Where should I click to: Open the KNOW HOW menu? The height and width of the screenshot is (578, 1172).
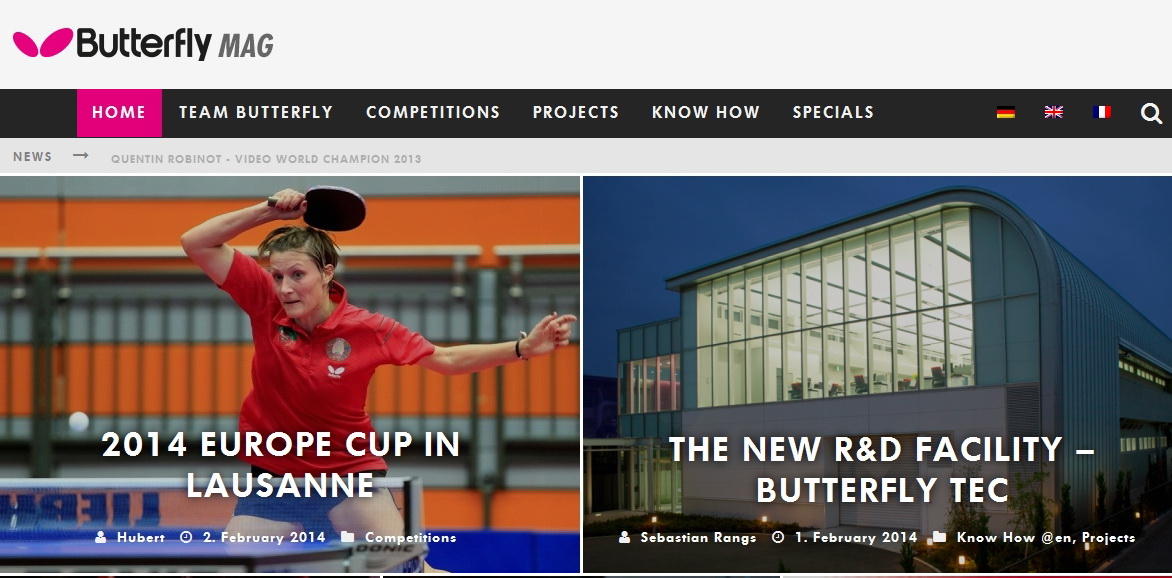pos(706,113)
